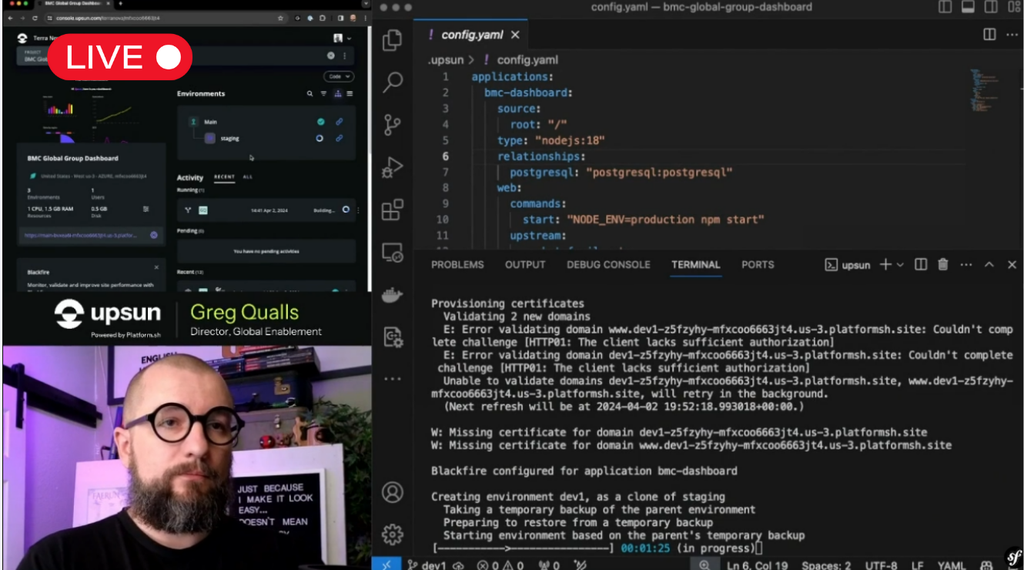Image resolution: width=1024 pixels, height=570 pixels.
Task: Open terminal panel More Actions ellipsis
Action: click(966, 264)
